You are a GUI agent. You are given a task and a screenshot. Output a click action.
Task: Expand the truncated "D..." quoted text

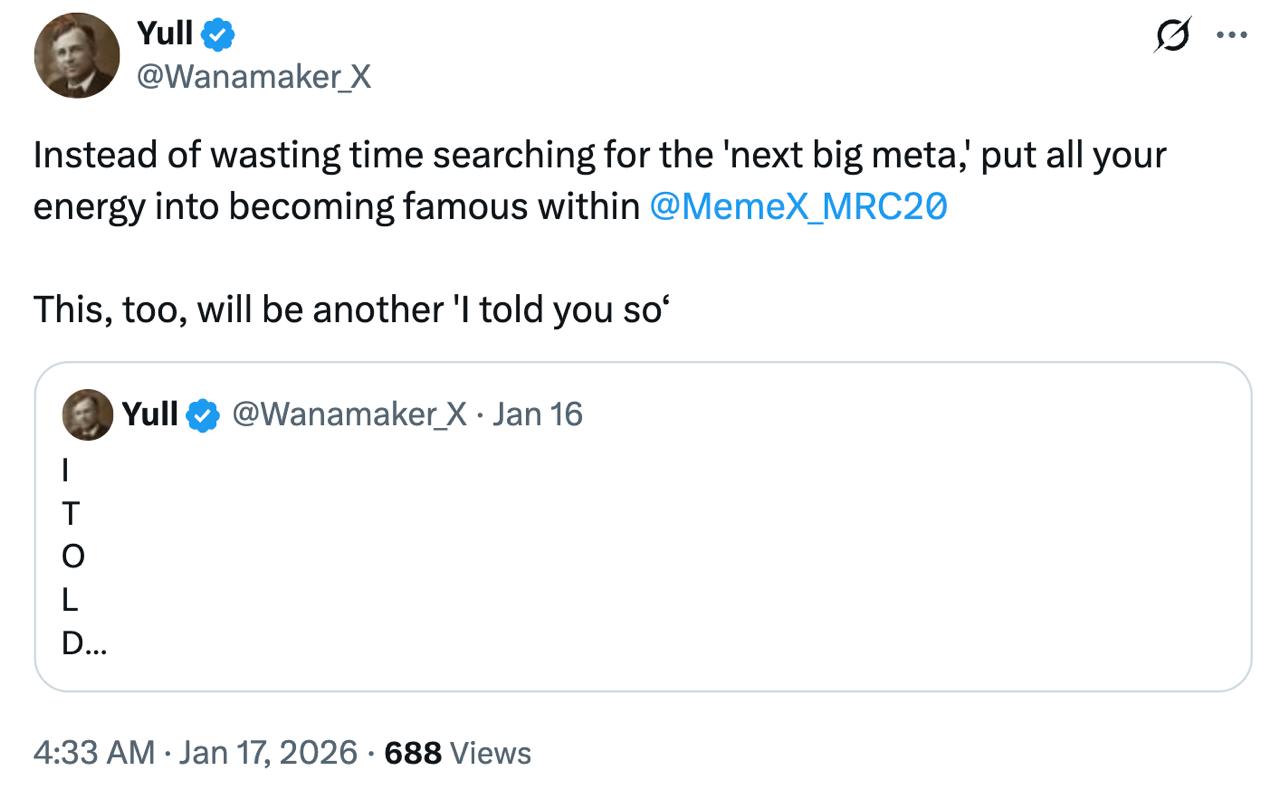(x=85, y=645)
